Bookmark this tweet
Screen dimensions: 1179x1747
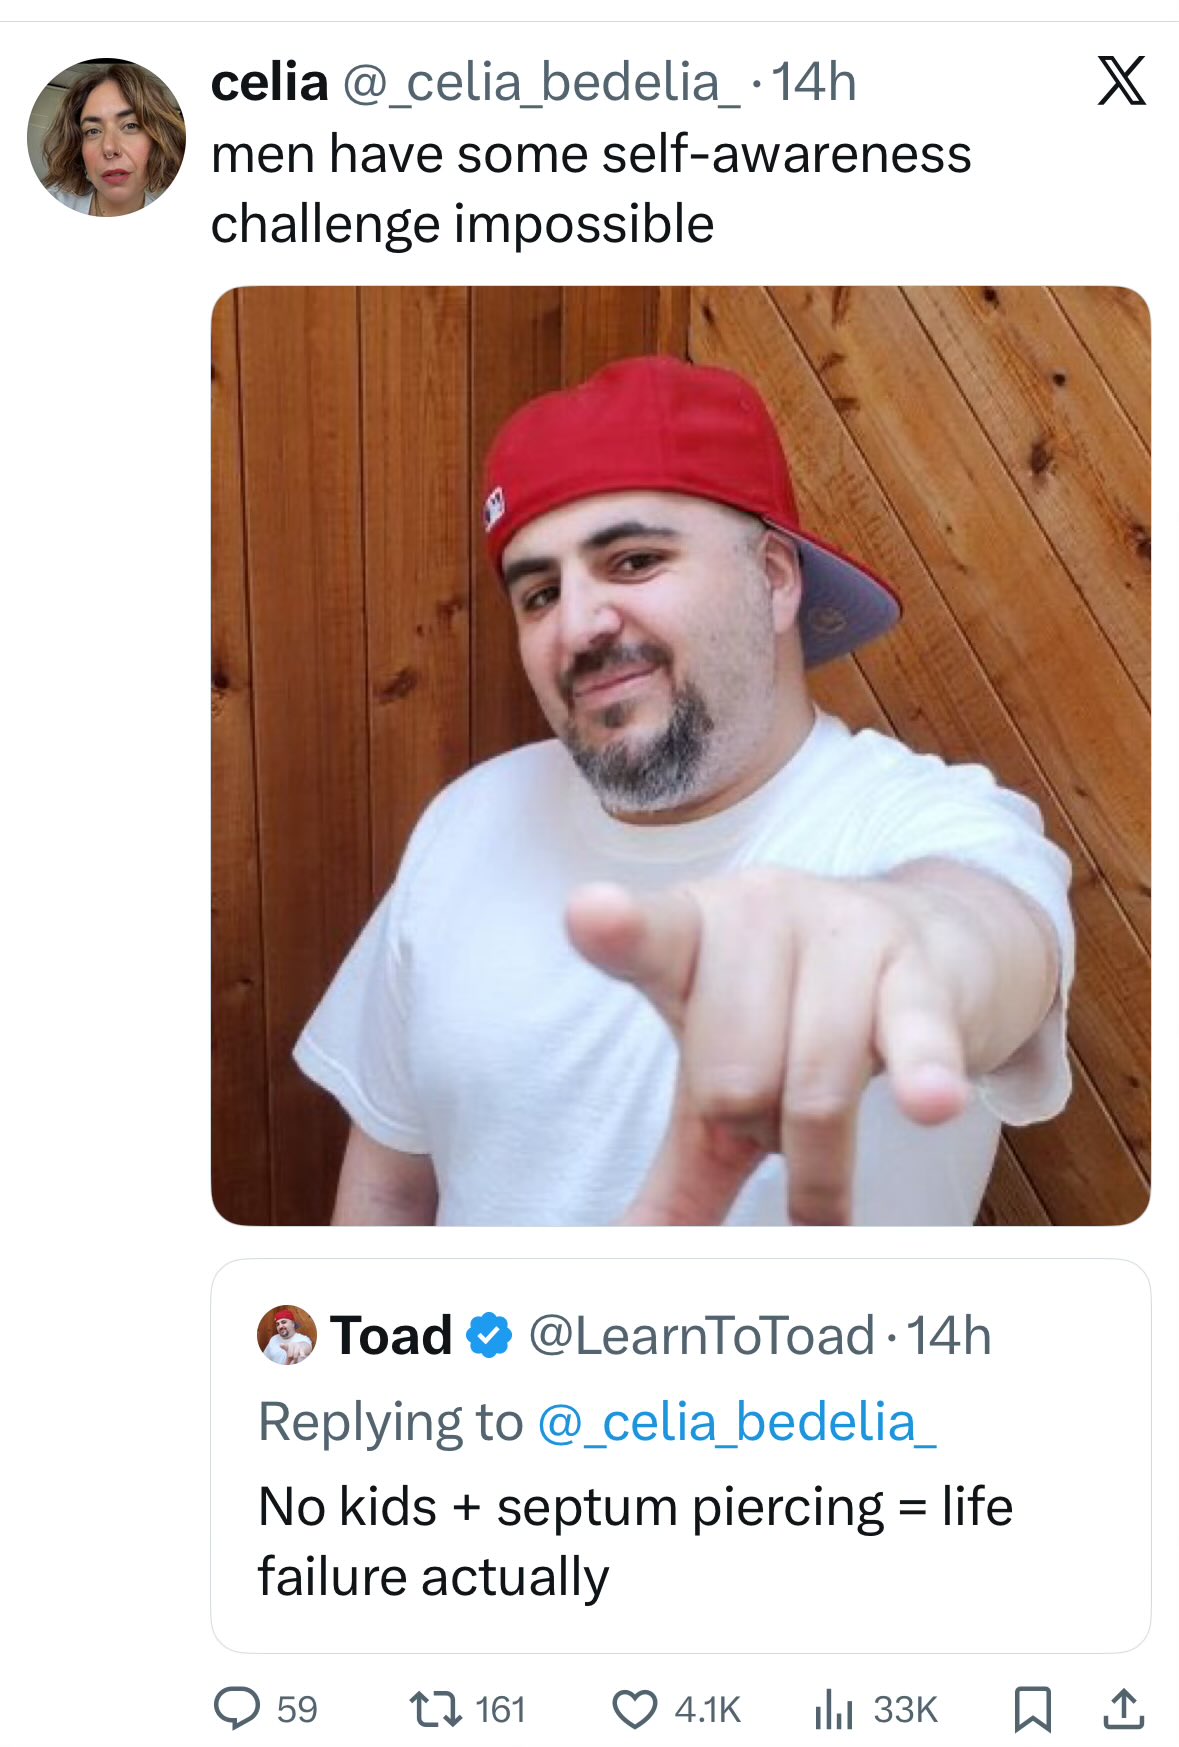(x=1032, y=1709)
